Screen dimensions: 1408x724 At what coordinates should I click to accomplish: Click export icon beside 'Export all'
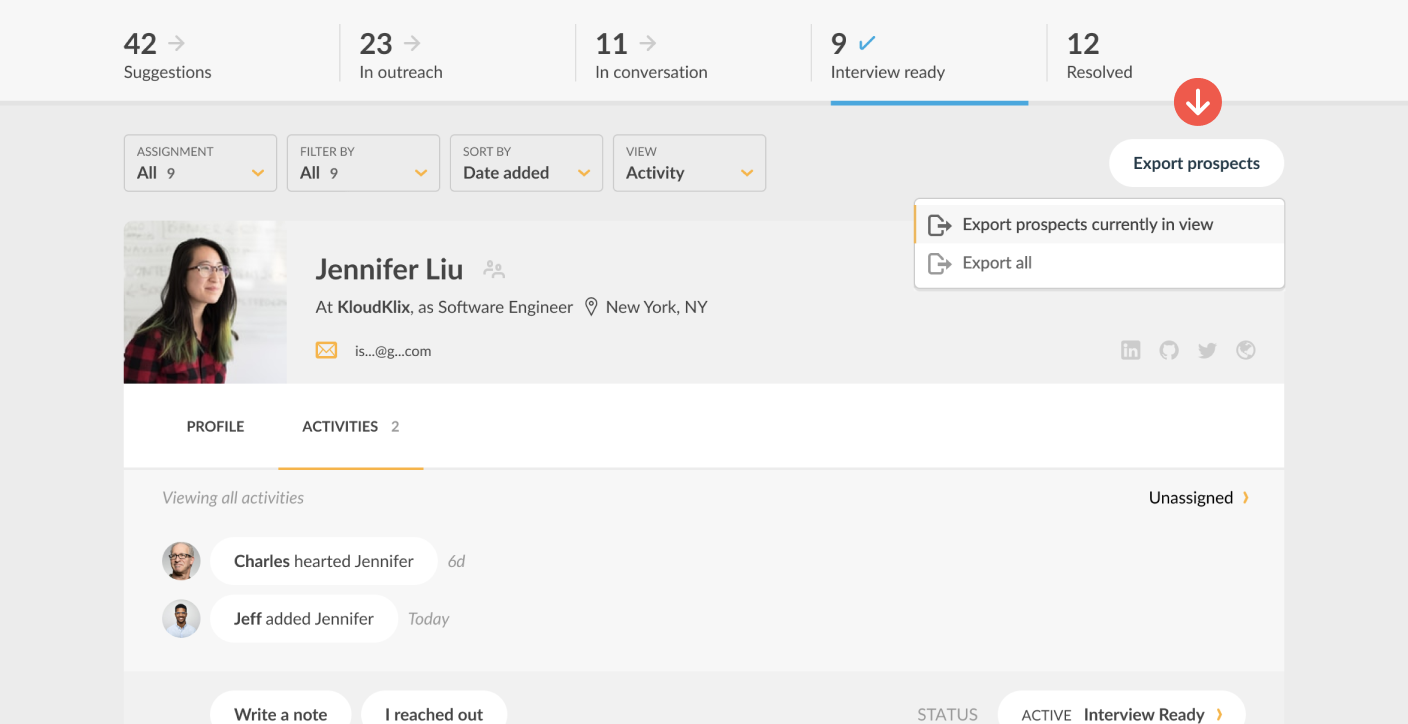(939, 263)
